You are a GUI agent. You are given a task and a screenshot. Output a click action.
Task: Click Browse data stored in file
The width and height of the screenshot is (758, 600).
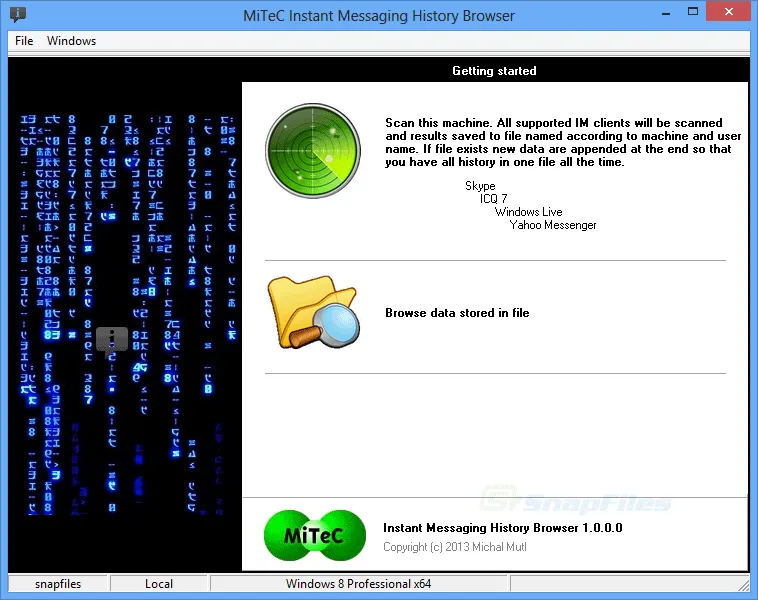coord(457,313)
